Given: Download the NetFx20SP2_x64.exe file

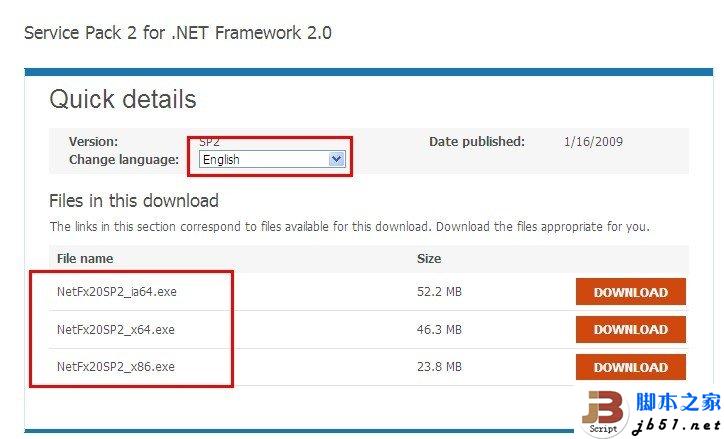Looking at the screenshot, I should 630,329.
